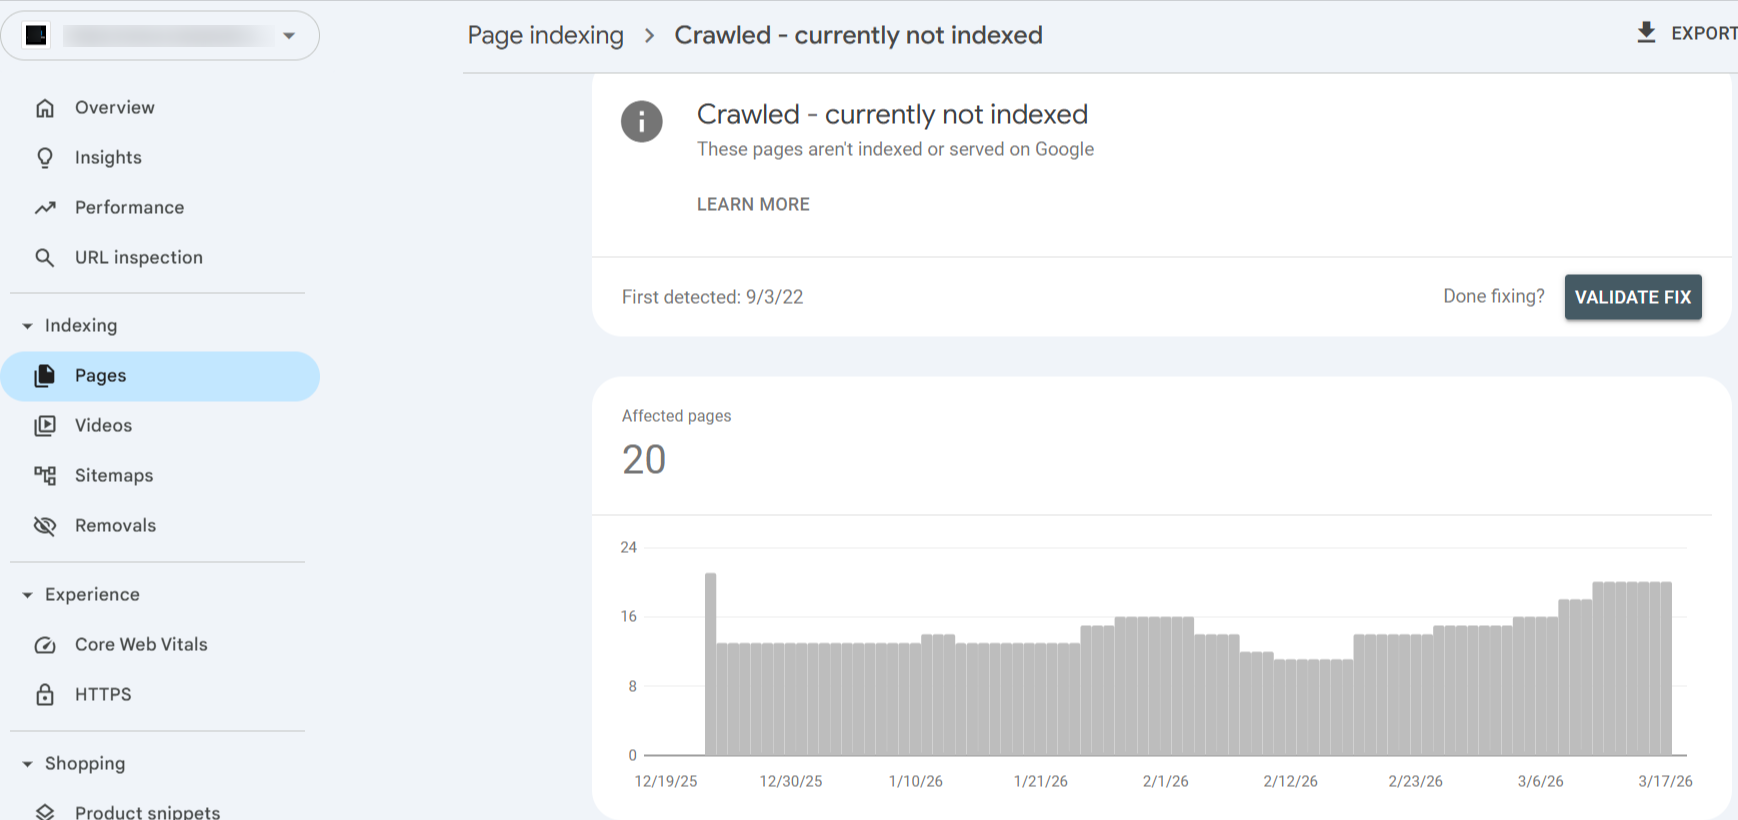This screenshot has width=1738, height=820.
Task: Click the tall first bar in the chart
Action: tap(711, 664)
